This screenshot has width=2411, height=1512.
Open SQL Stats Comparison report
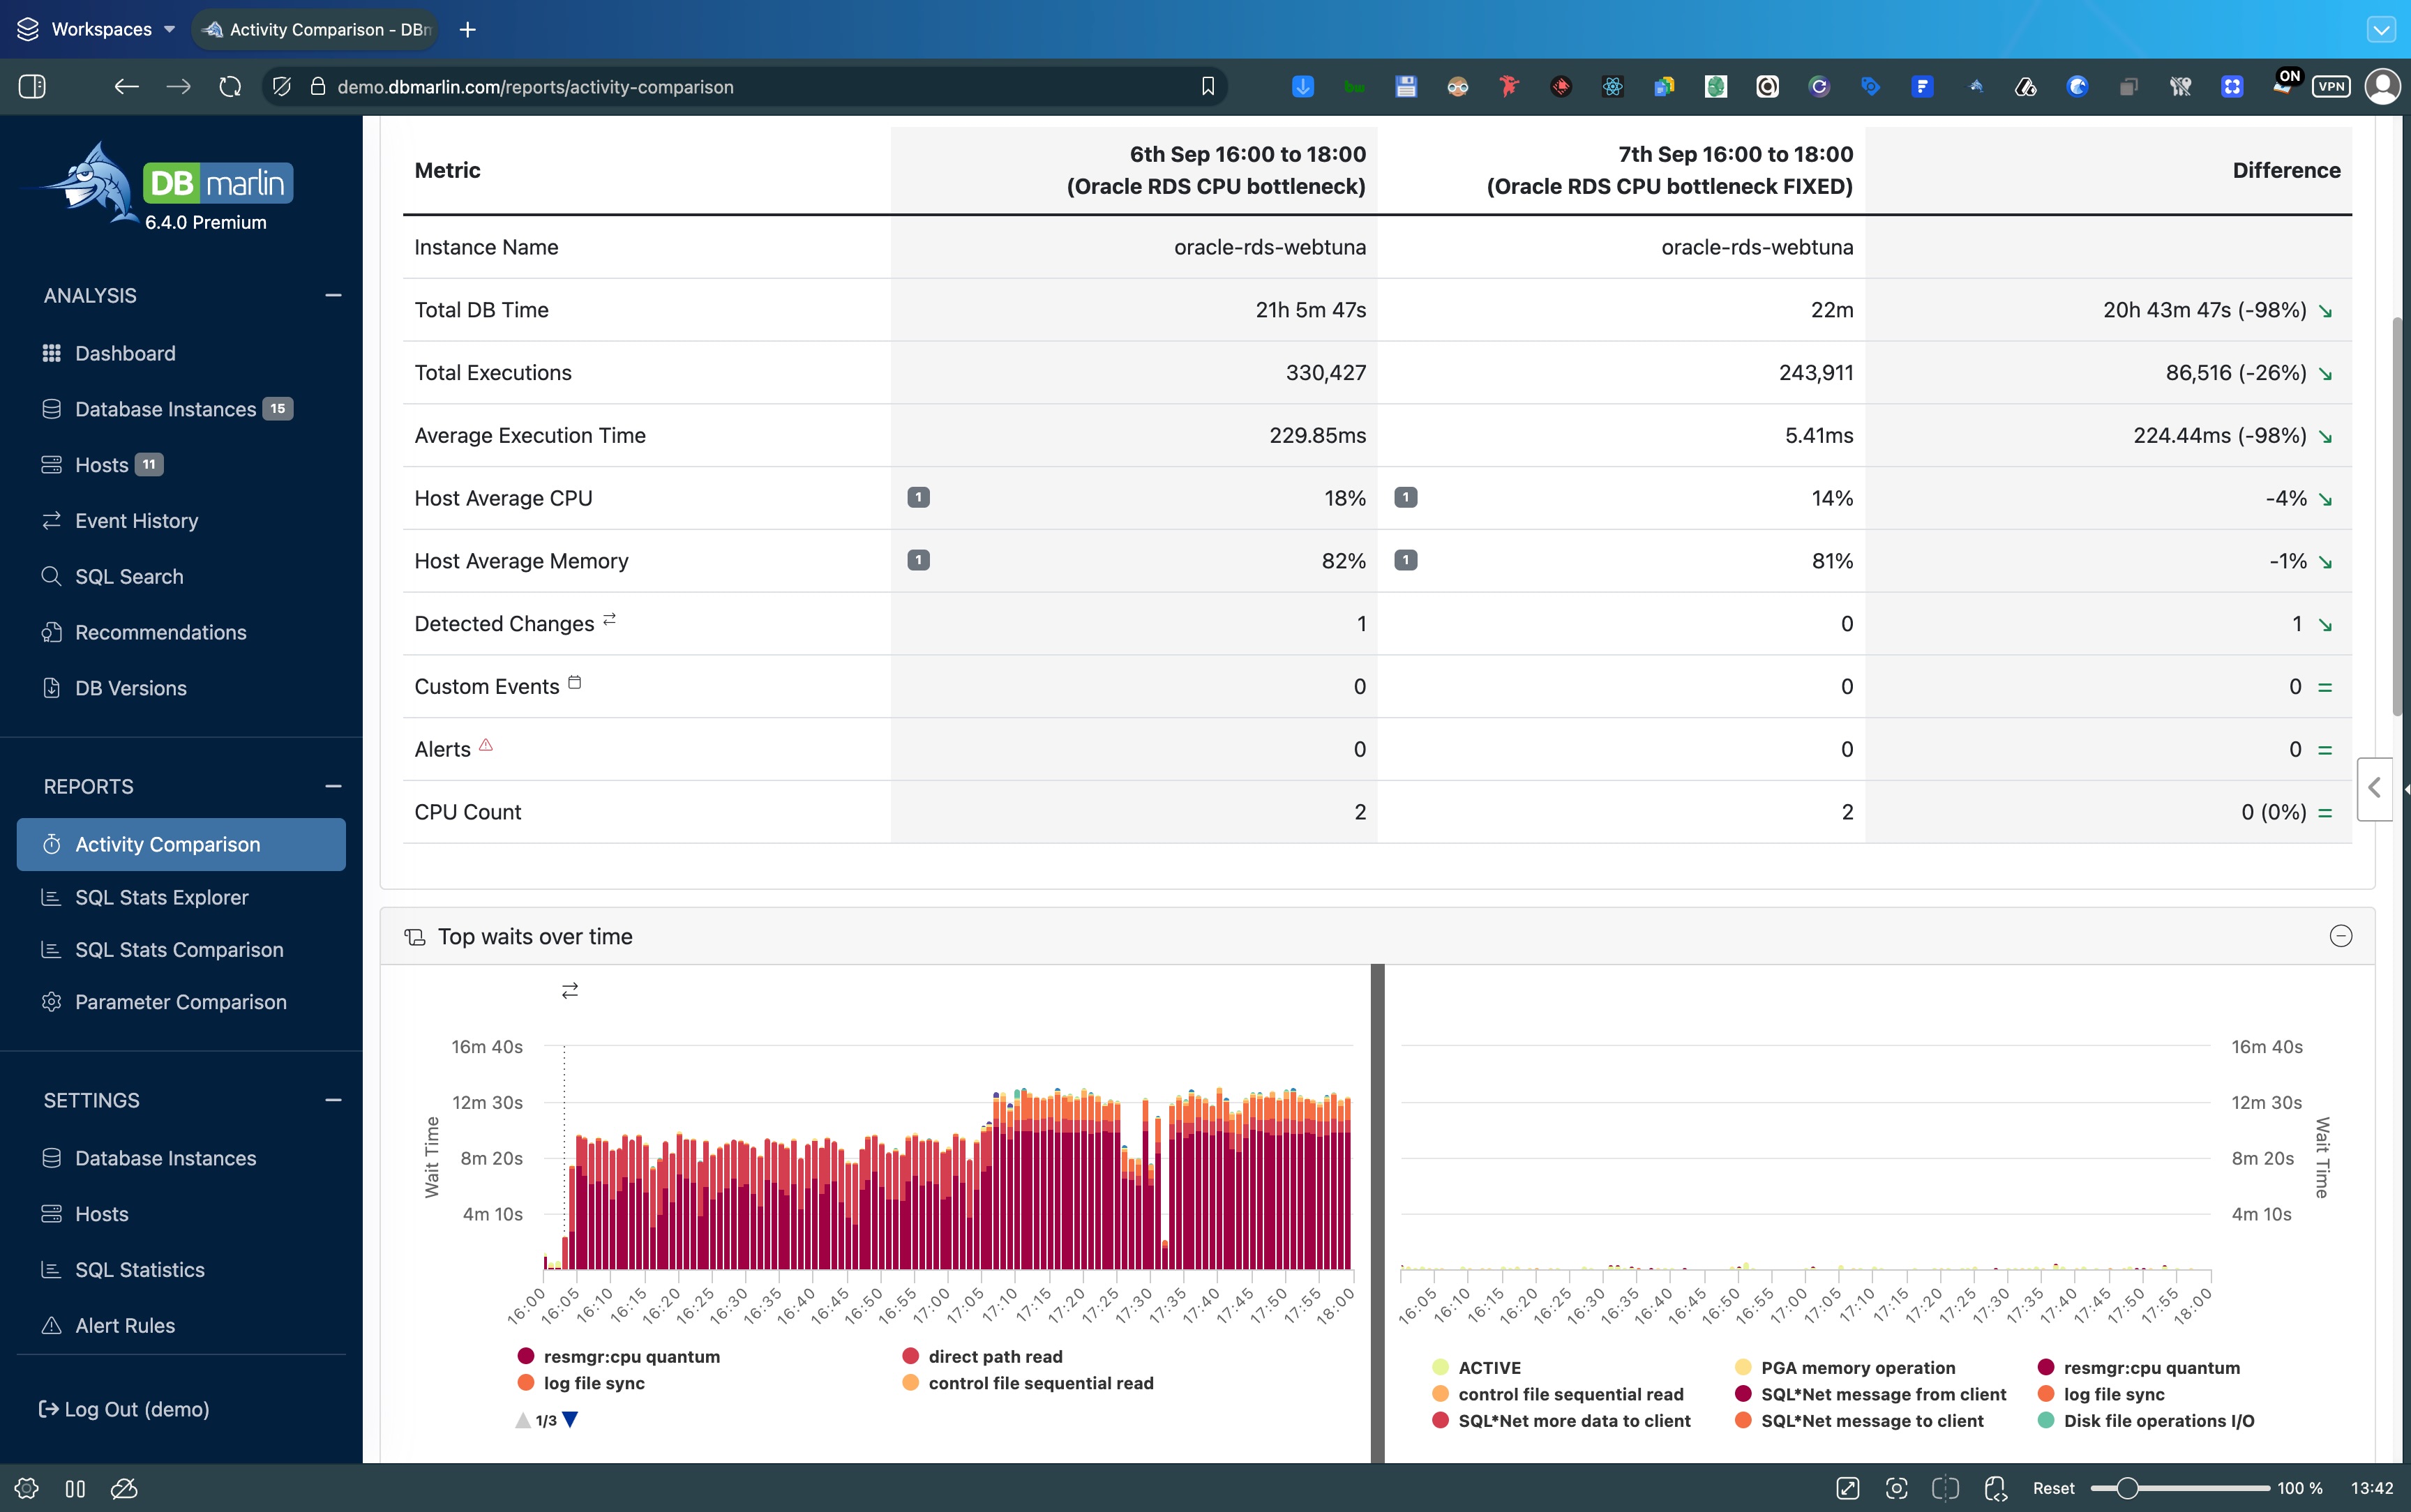(163, 950)
